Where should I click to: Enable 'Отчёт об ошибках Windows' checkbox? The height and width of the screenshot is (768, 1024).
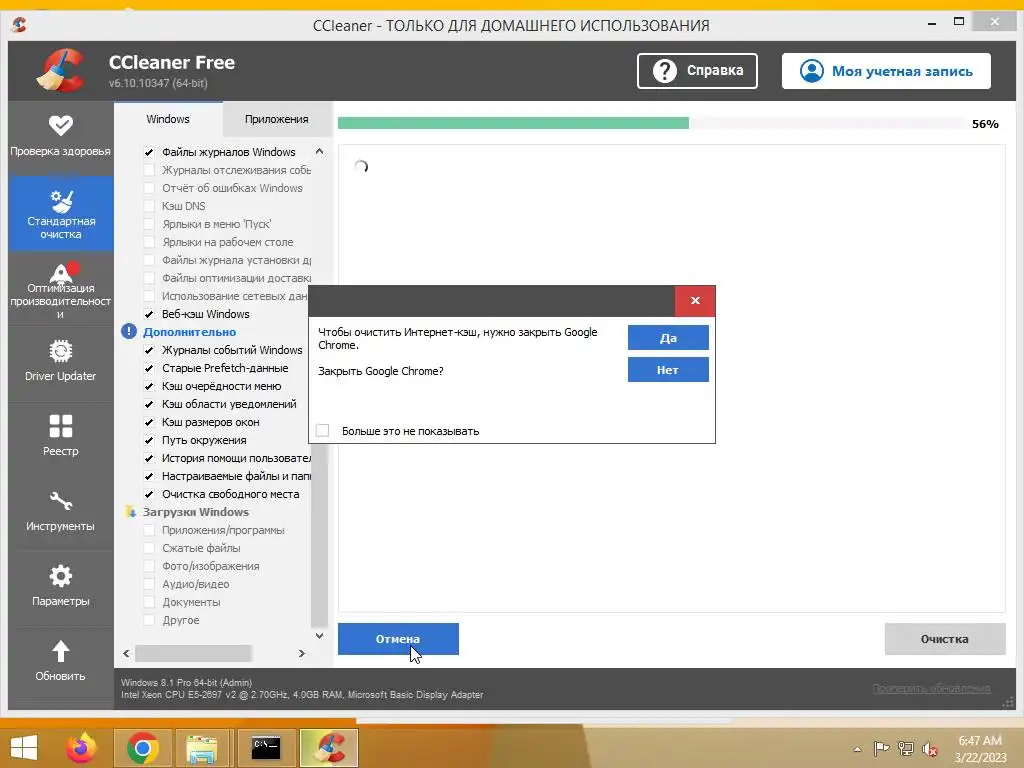pos(149,188)
